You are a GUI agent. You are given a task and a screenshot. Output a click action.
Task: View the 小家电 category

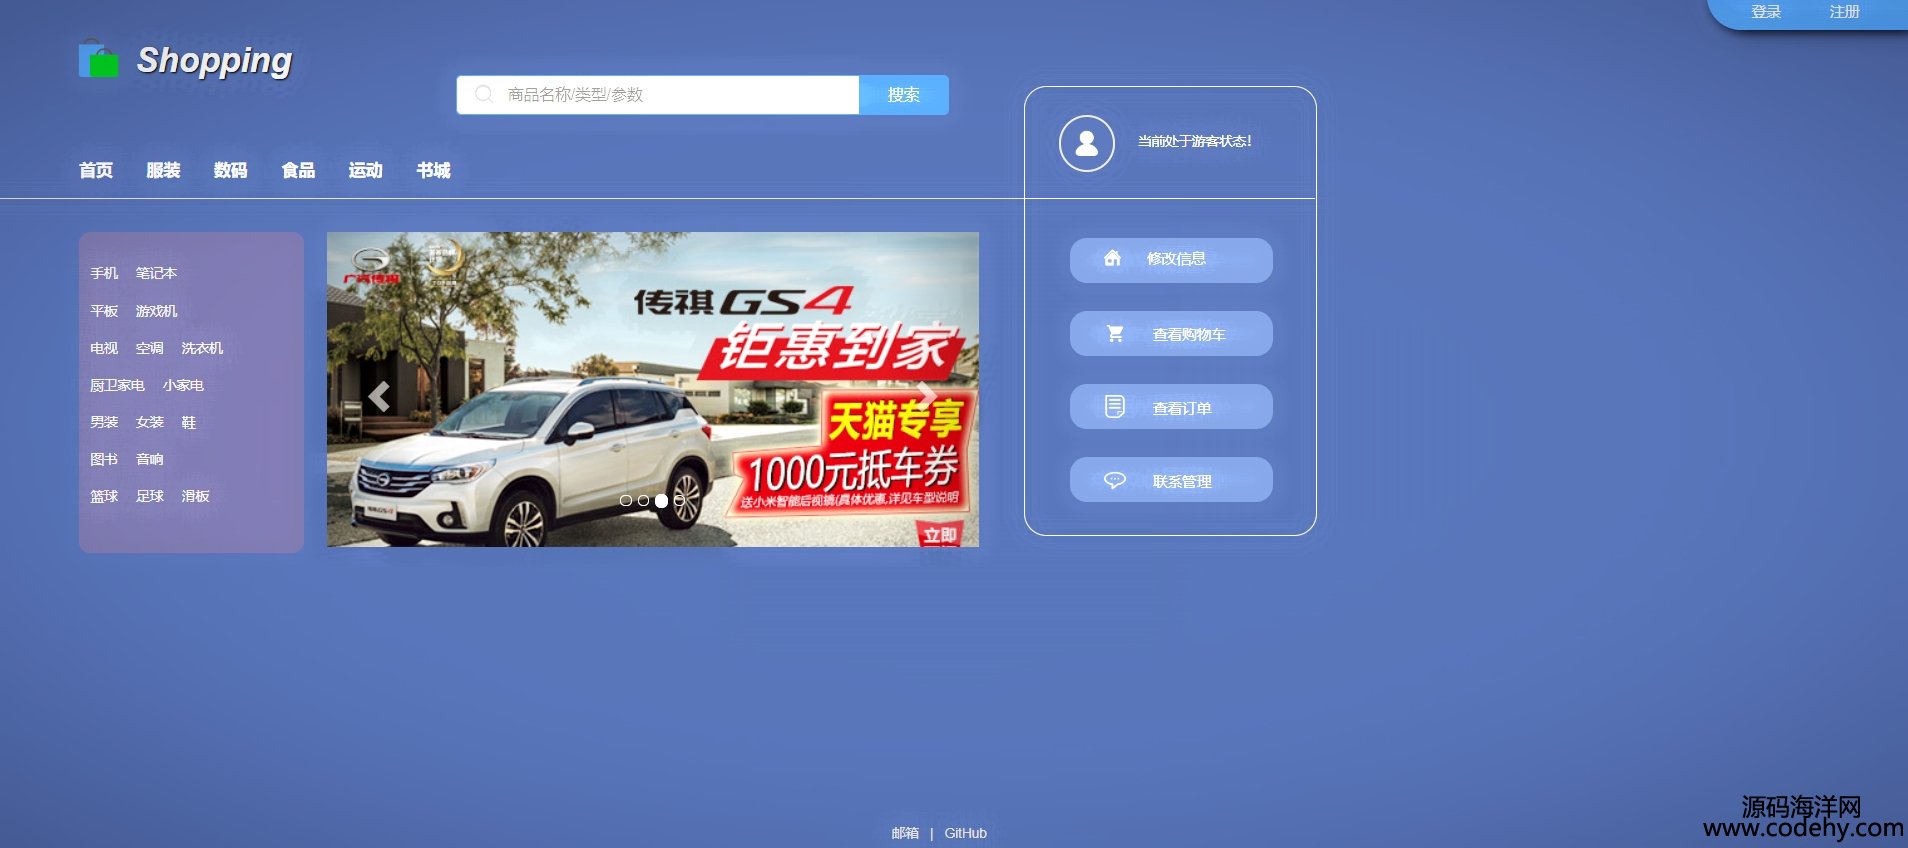pos(183,385)
